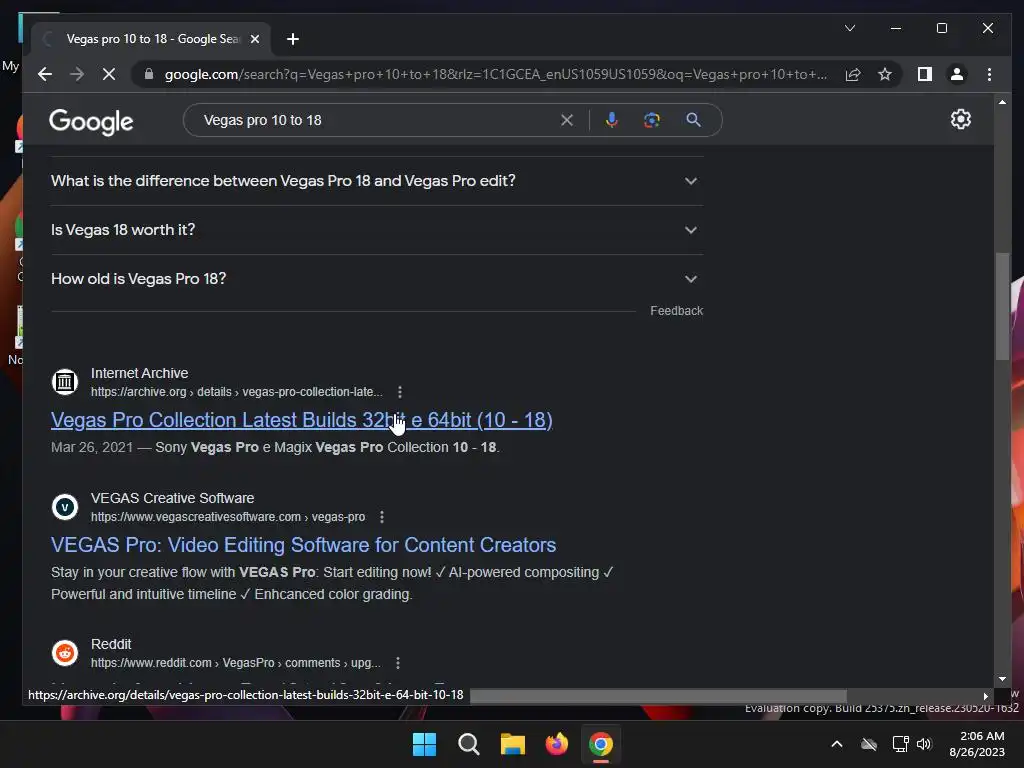The image size is (1024, 768).
Task: Select 'Internet Archive' site name text
Action: pos(140,373)
